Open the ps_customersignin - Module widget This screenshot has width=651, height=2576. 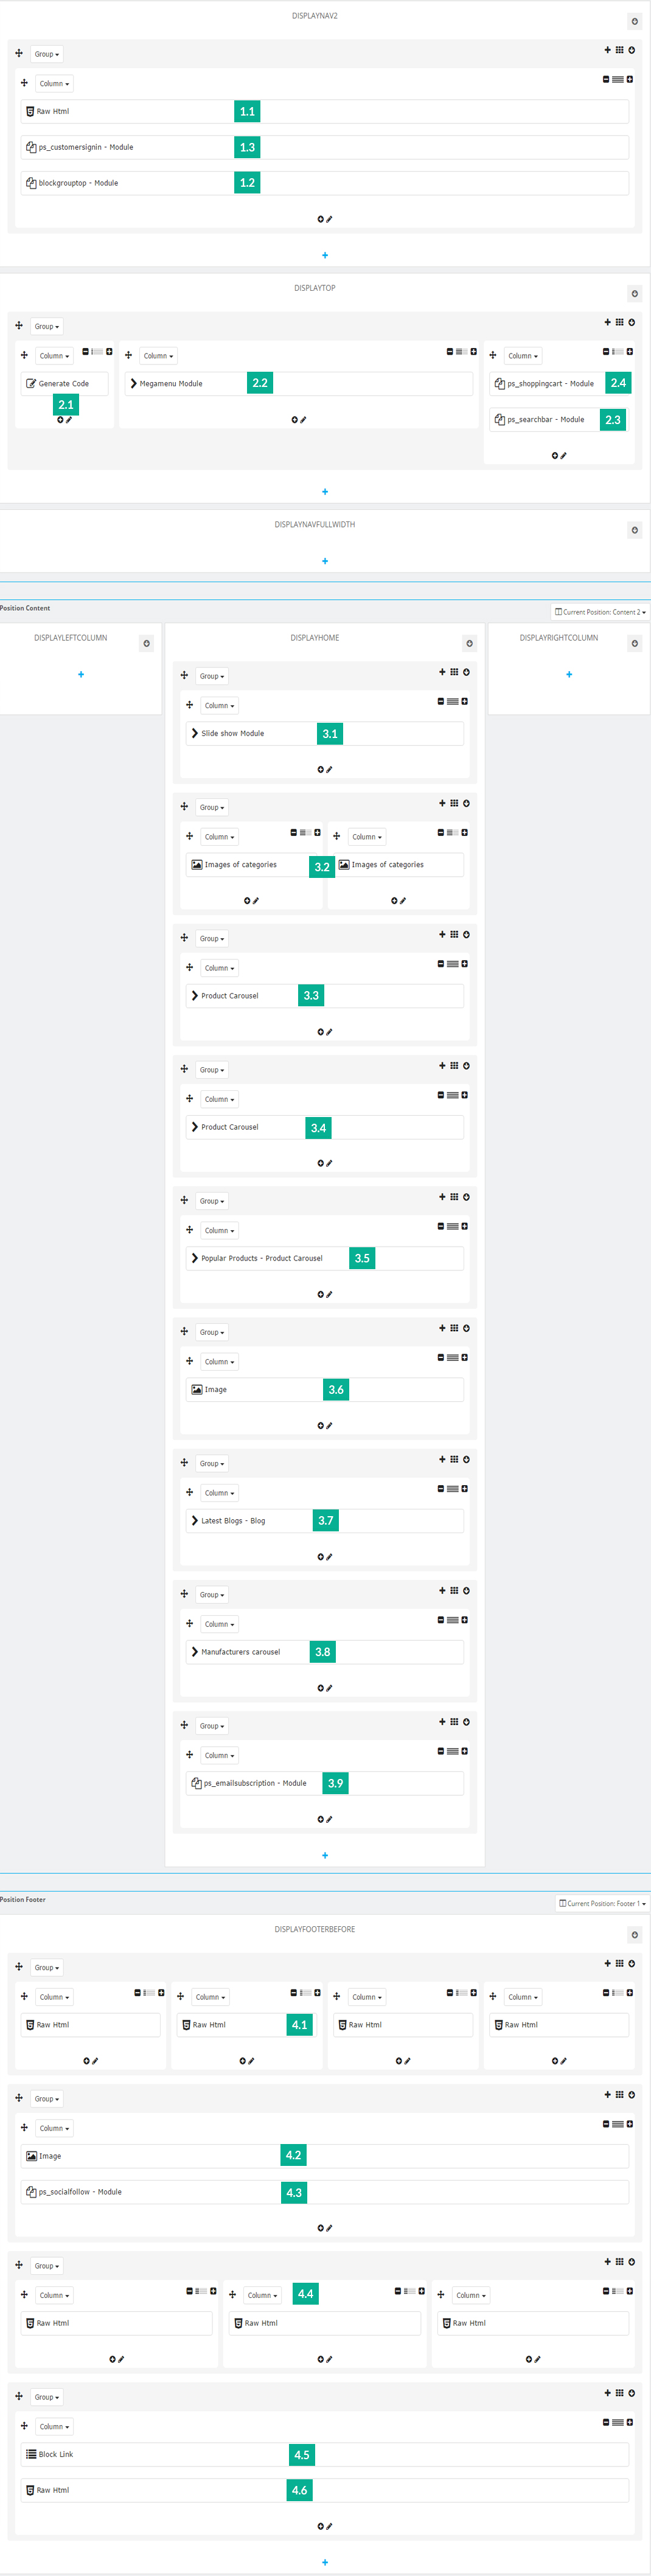click(x=325, y=147)
